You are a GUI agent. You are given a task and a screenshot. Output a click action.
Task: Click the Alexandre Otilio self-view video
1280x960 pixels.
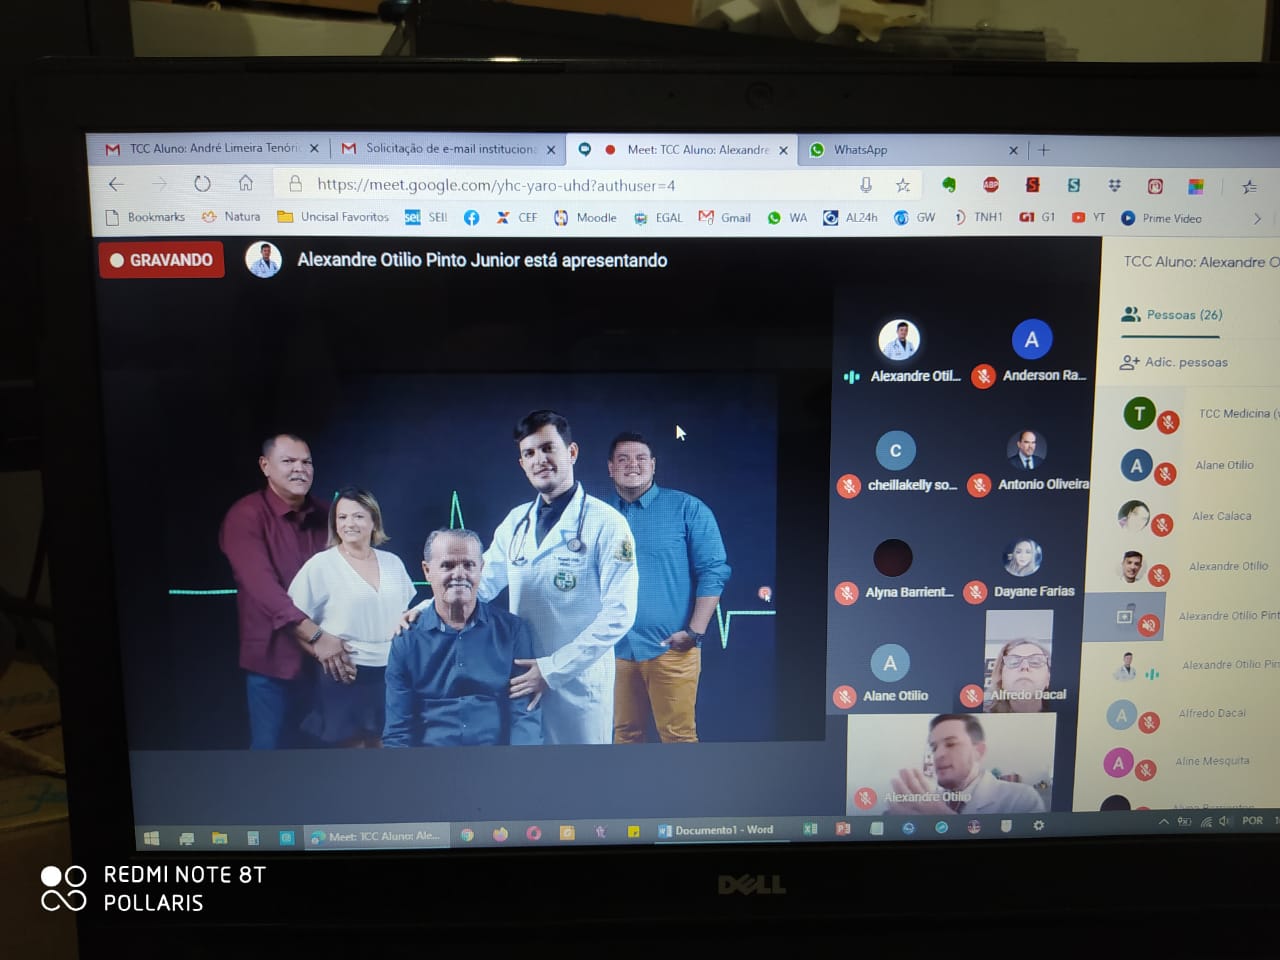coord(952,762)
